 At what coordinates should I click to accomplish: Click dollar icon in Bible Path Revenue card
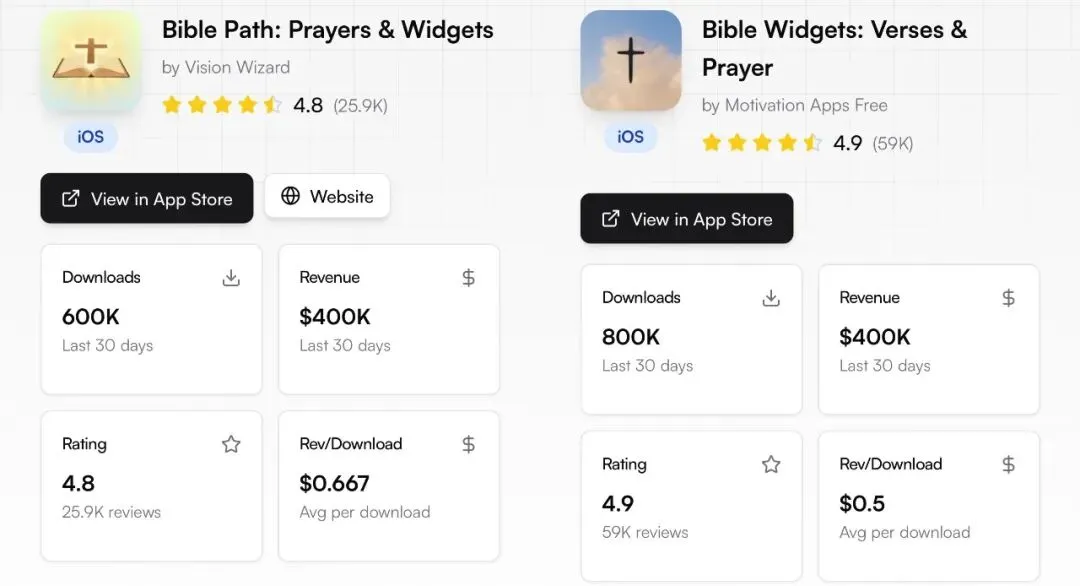(x=468, y=278)
